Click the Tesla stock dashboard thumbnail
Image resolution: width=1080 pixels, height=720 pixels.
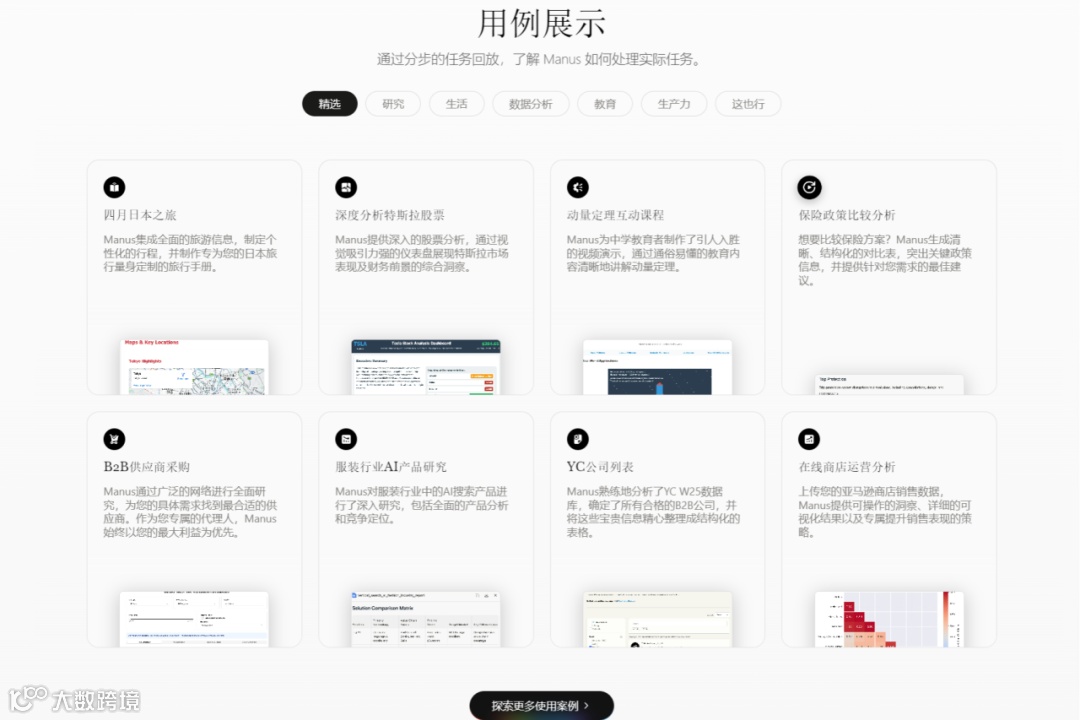point(426,367)
